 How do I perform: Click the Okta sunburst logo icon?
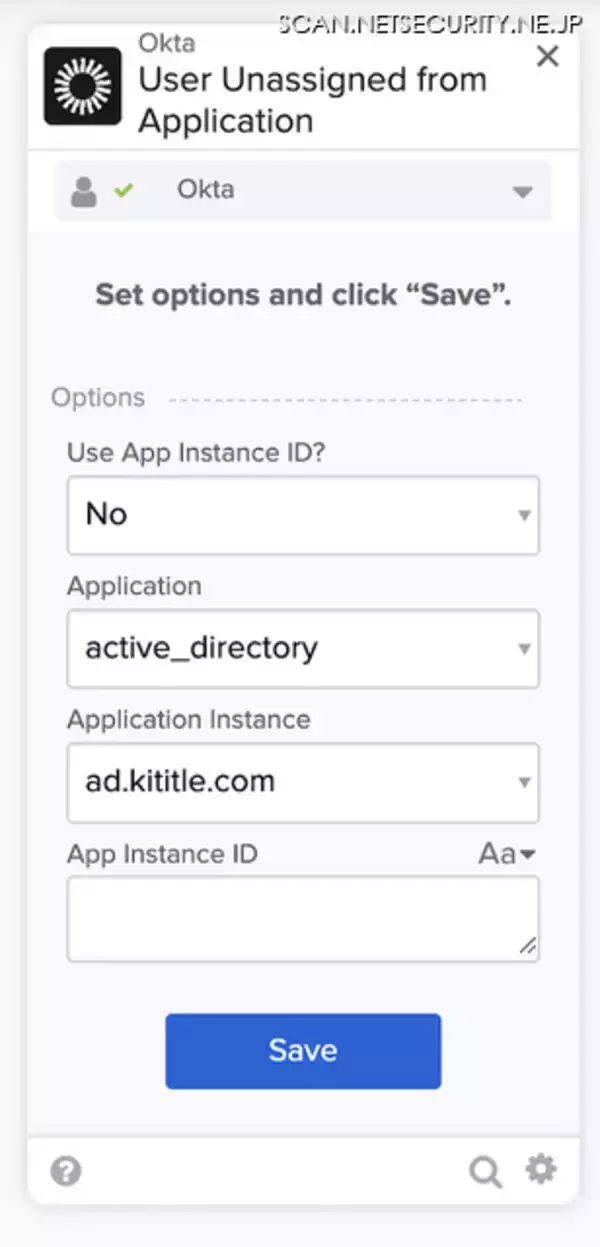pyautogui.click(x=83, y=86)
